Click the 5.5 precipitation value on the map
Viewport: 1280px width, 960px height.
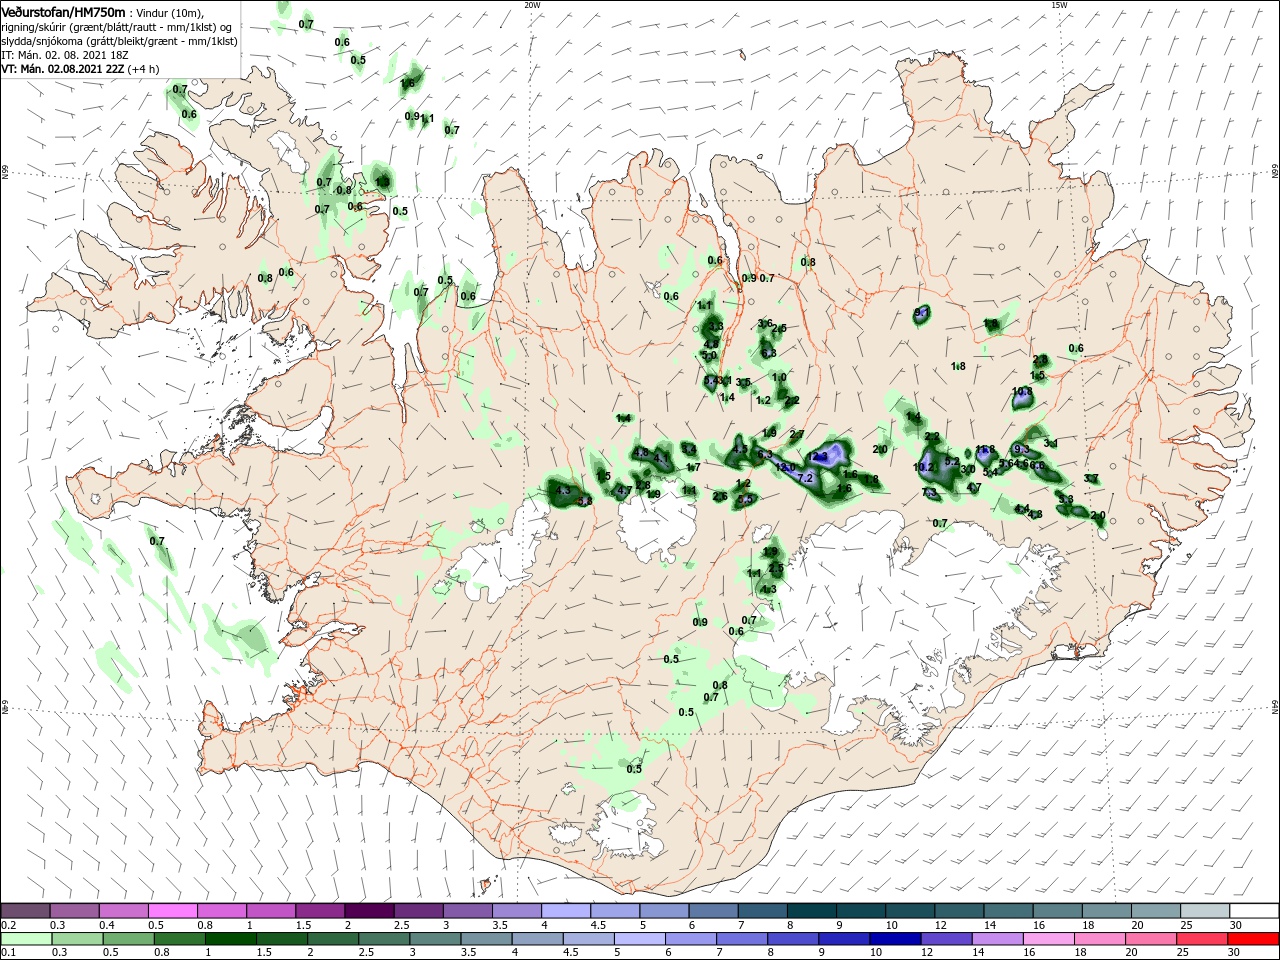click(x=745, y=499)
